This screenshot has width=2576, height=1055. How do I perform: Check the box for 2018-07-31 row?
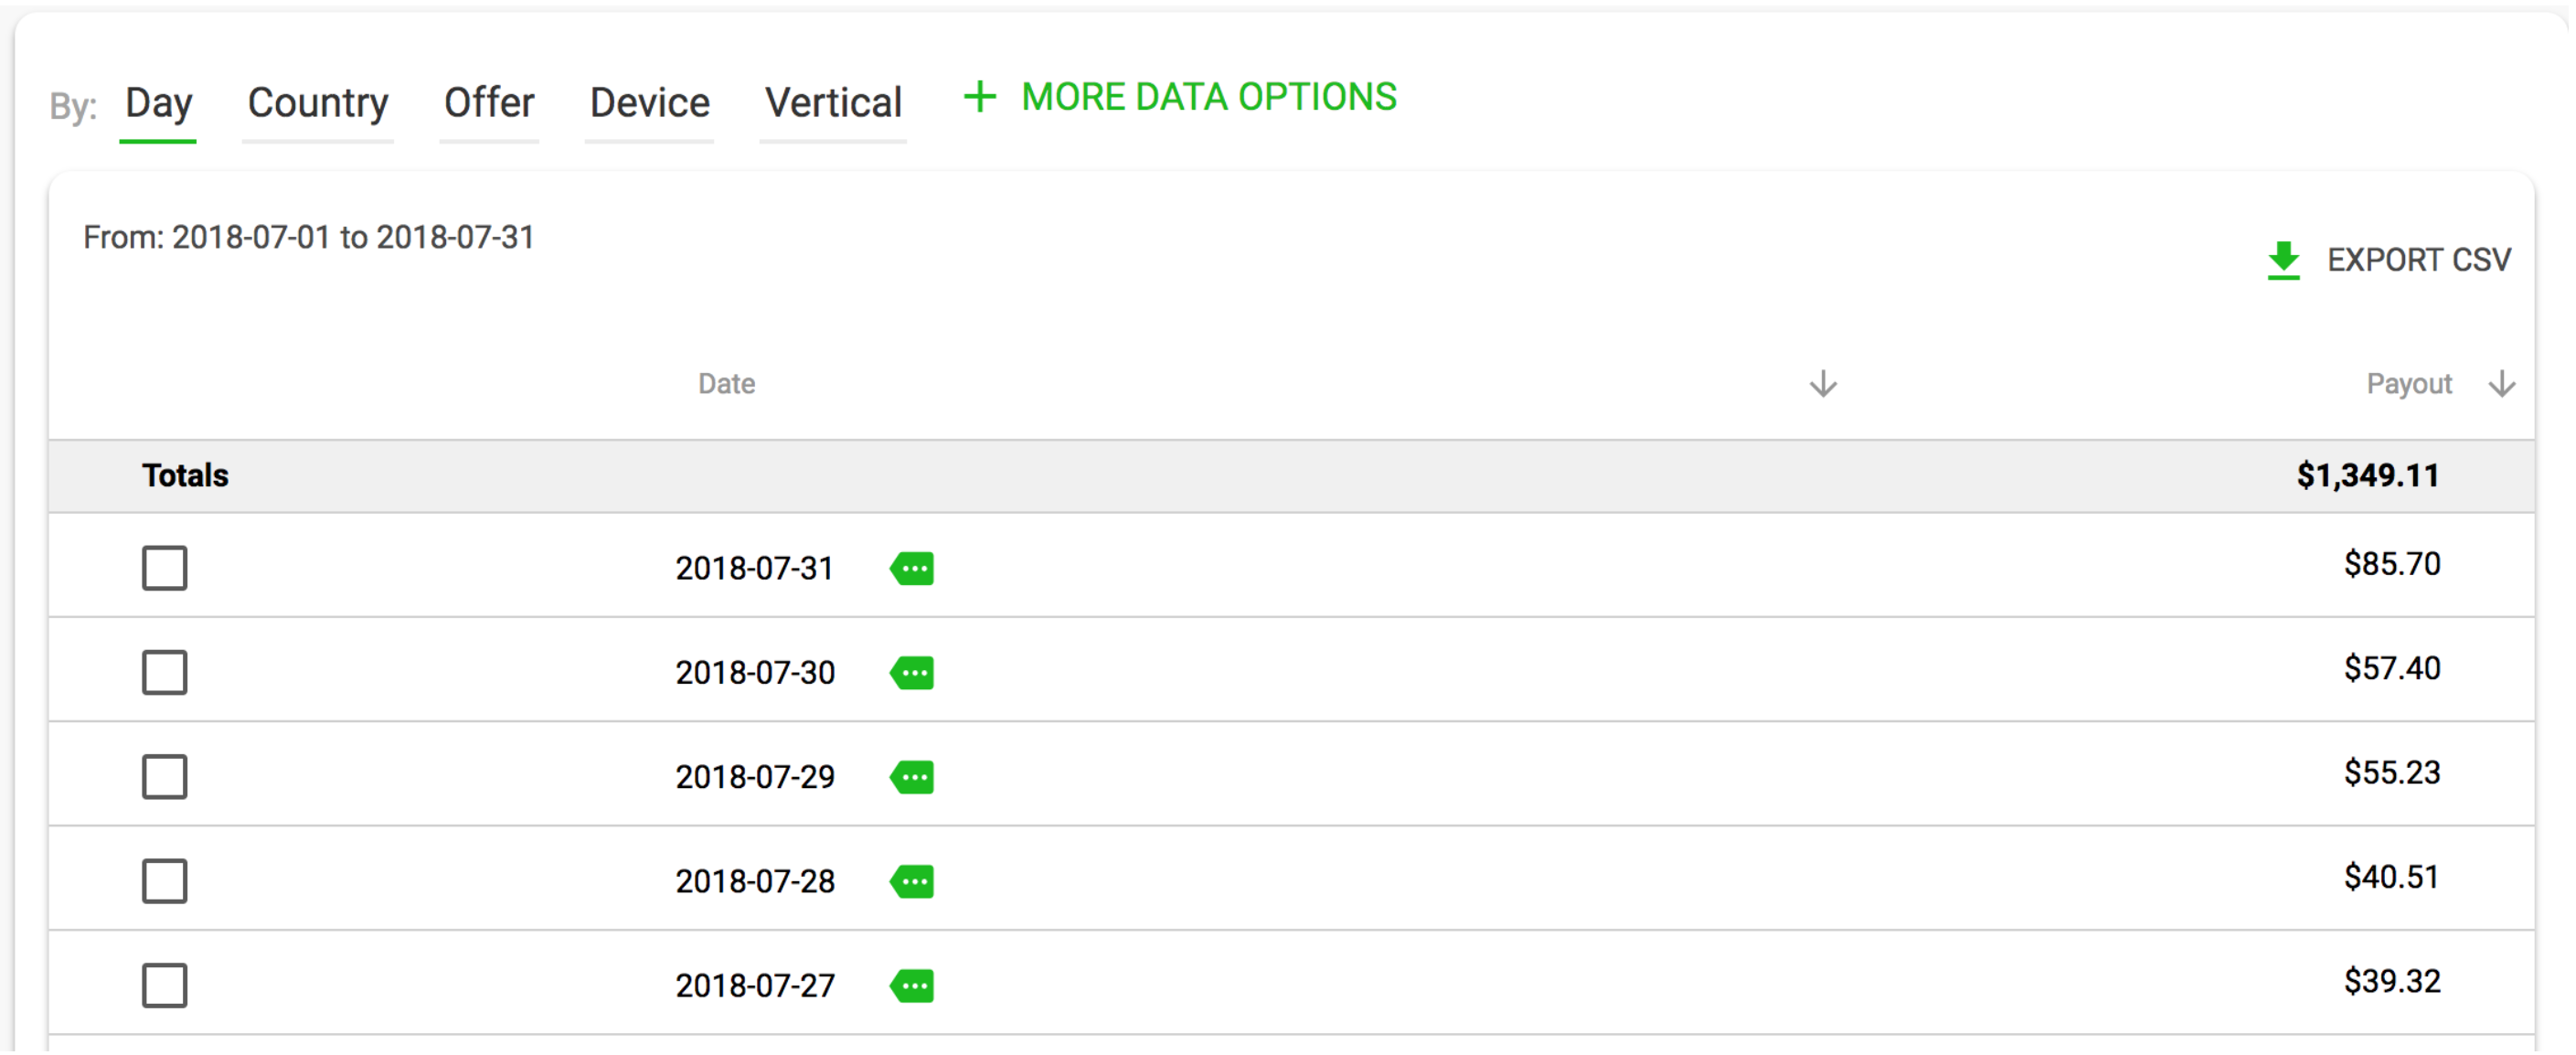click(x=164, y=568)
